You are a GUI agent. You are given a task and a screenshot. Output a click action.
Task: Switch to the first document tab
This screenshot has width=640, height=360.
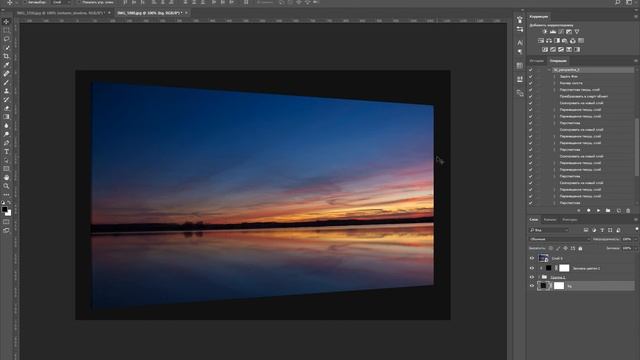(x=61, y=13)
